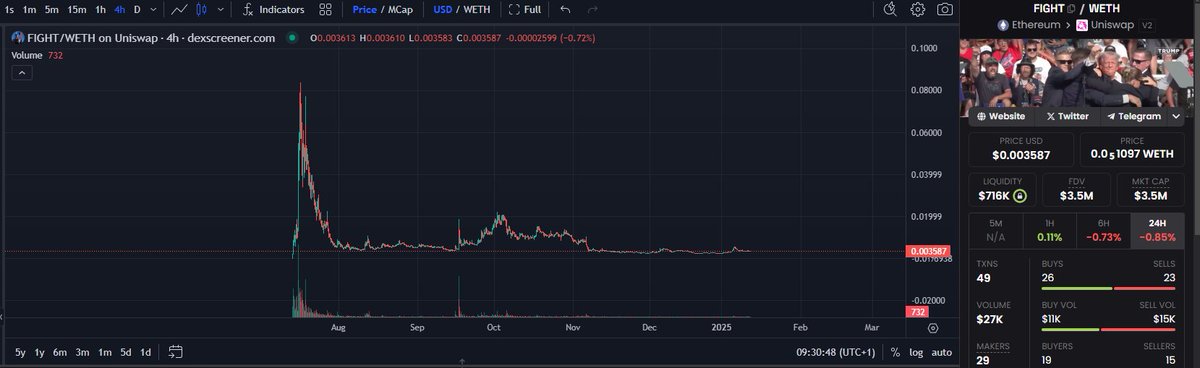Click the Volume 732 indicator label
The width and height of the screenshot is (1200, 368).
[37, 55]
